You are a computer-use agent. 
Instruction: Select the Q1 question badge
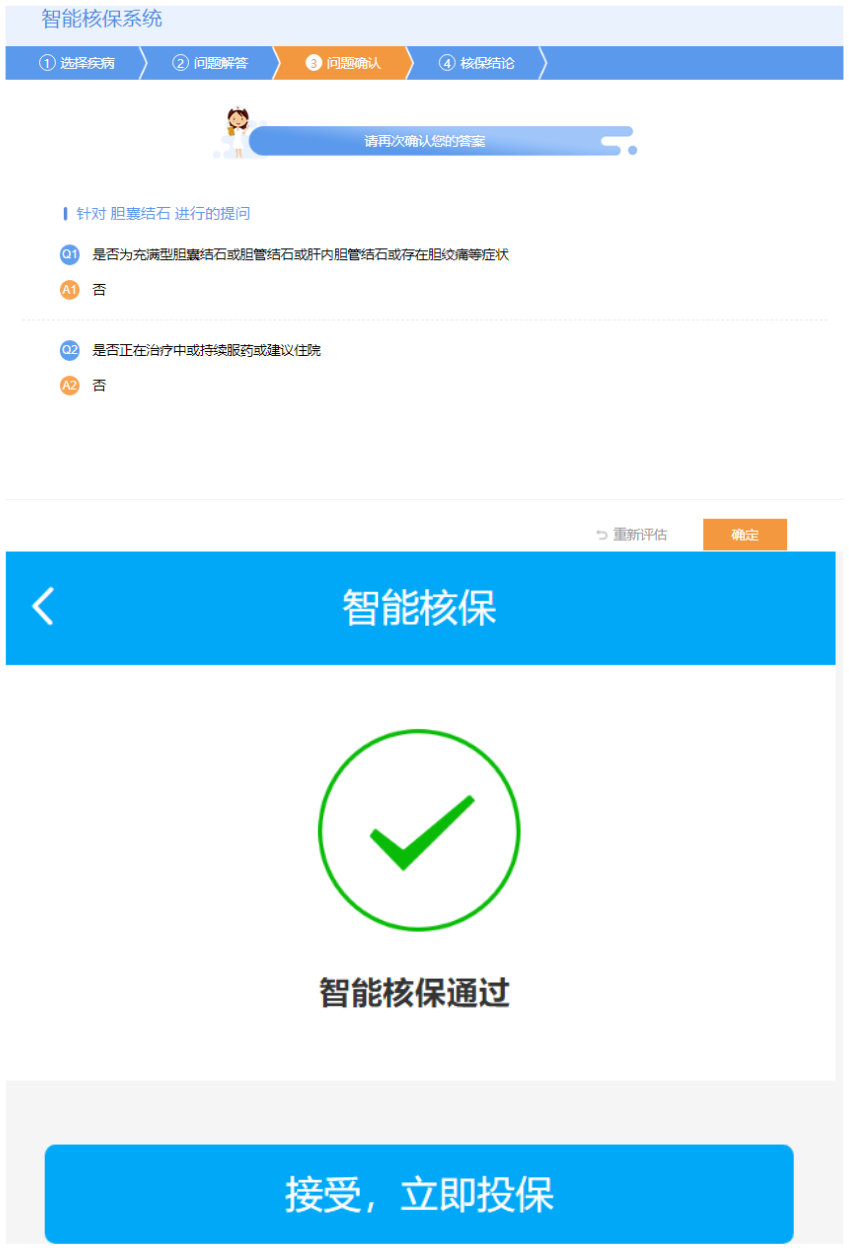coord(69,255)
